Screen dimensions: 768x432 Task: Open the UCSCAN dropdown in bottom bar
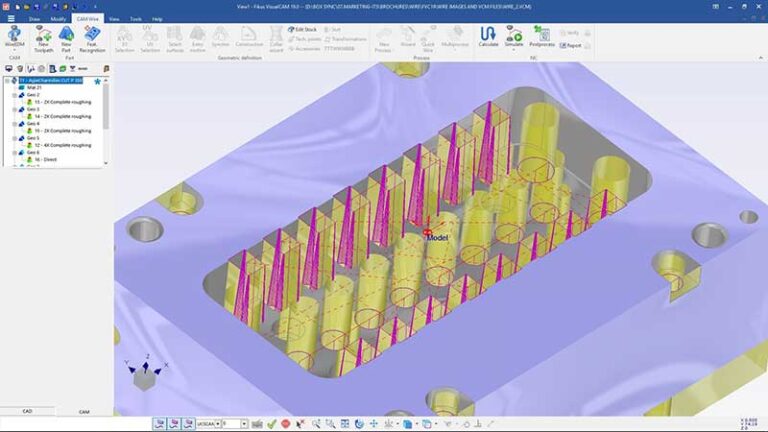click(217, 424)
